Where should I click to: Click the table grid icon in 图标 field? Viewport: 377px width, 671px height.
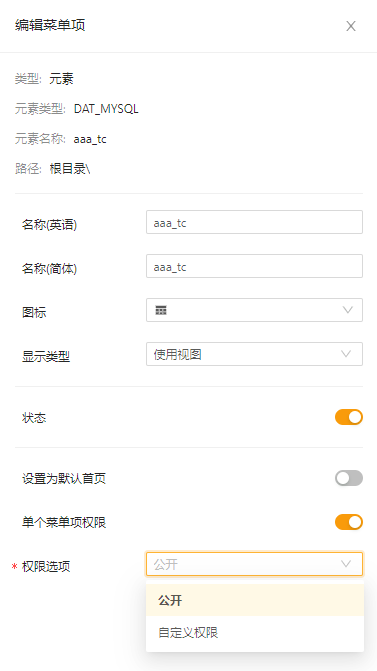point(161,310)
